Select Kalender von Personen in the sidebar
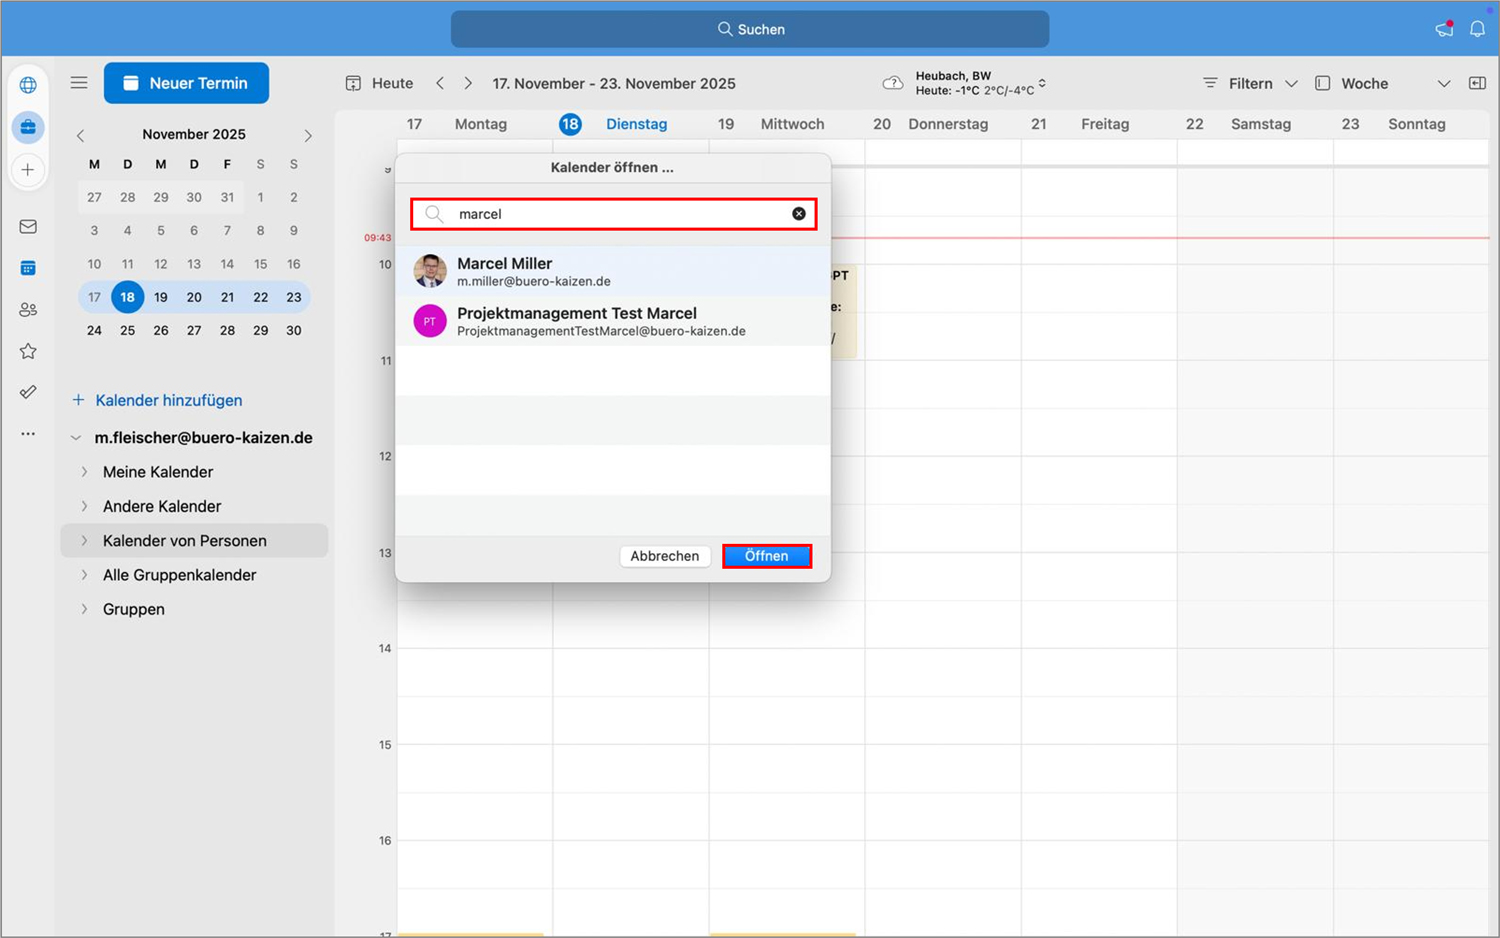The width and height of the screenshot is (1500, 938). [185, 540]
